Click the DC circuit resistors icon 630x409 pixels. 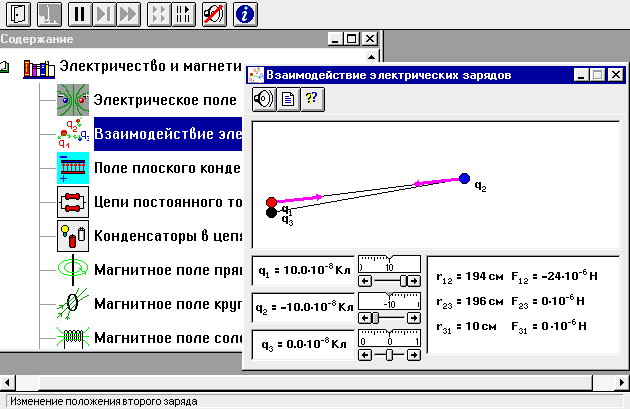[73, 202]
